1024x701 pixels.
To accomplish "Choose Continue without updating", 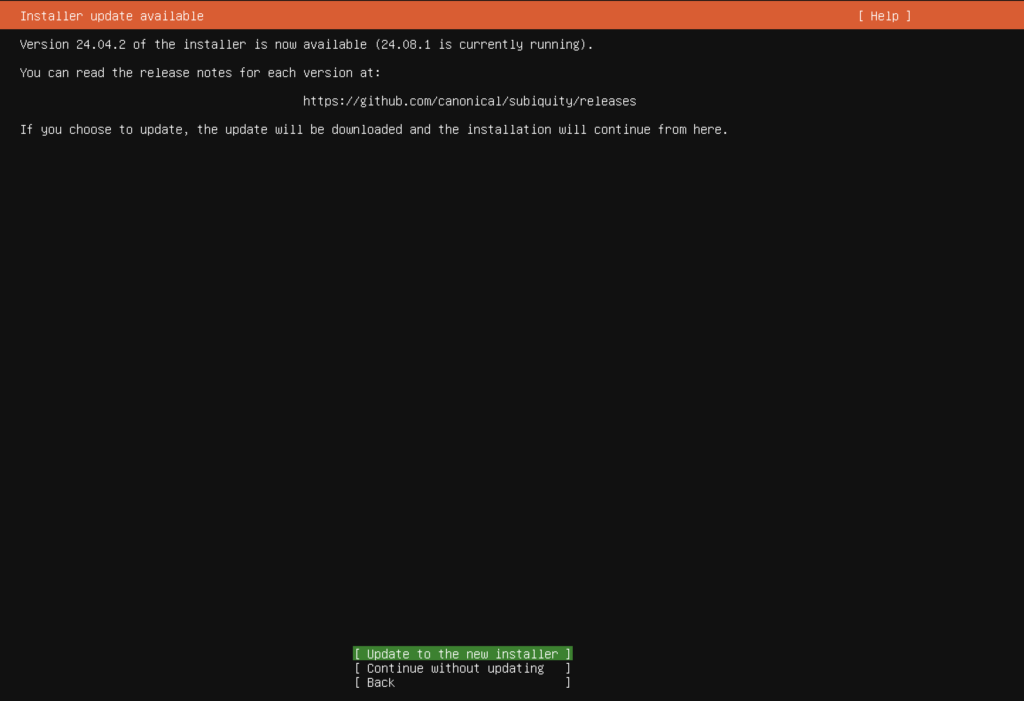I will [x=455, y=668].
